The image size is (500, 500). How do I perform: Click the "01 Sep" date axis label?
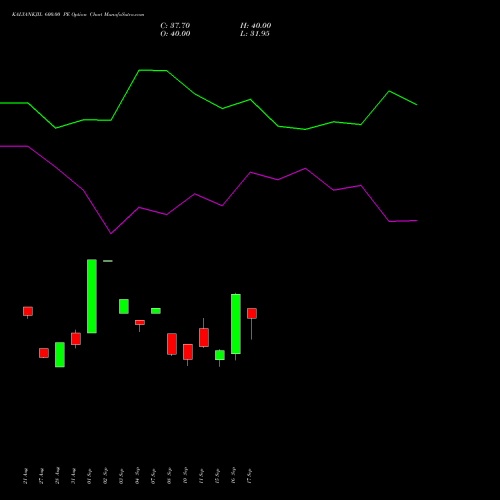[89, 476]
